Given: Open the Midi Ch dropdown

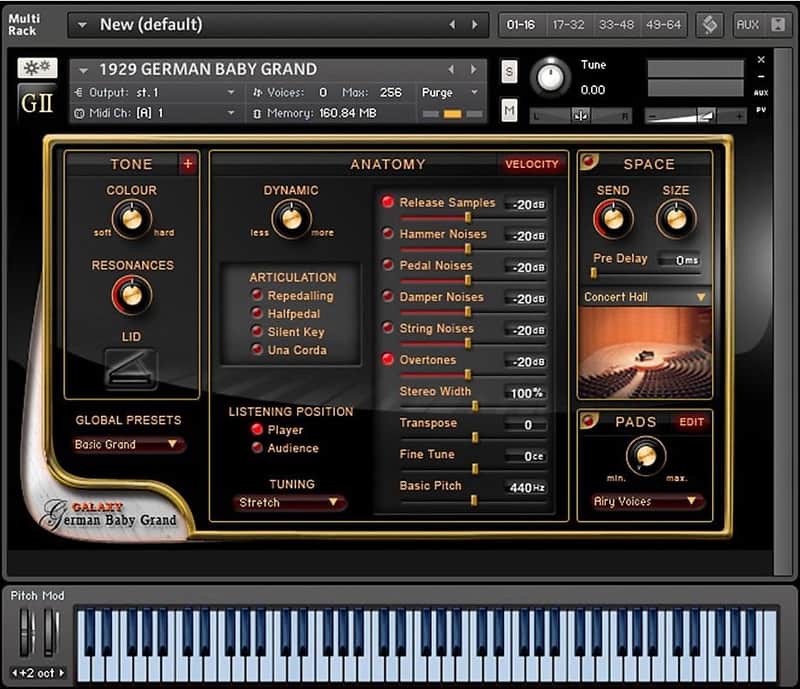Looking at the screenshot, I should (155, 113).
